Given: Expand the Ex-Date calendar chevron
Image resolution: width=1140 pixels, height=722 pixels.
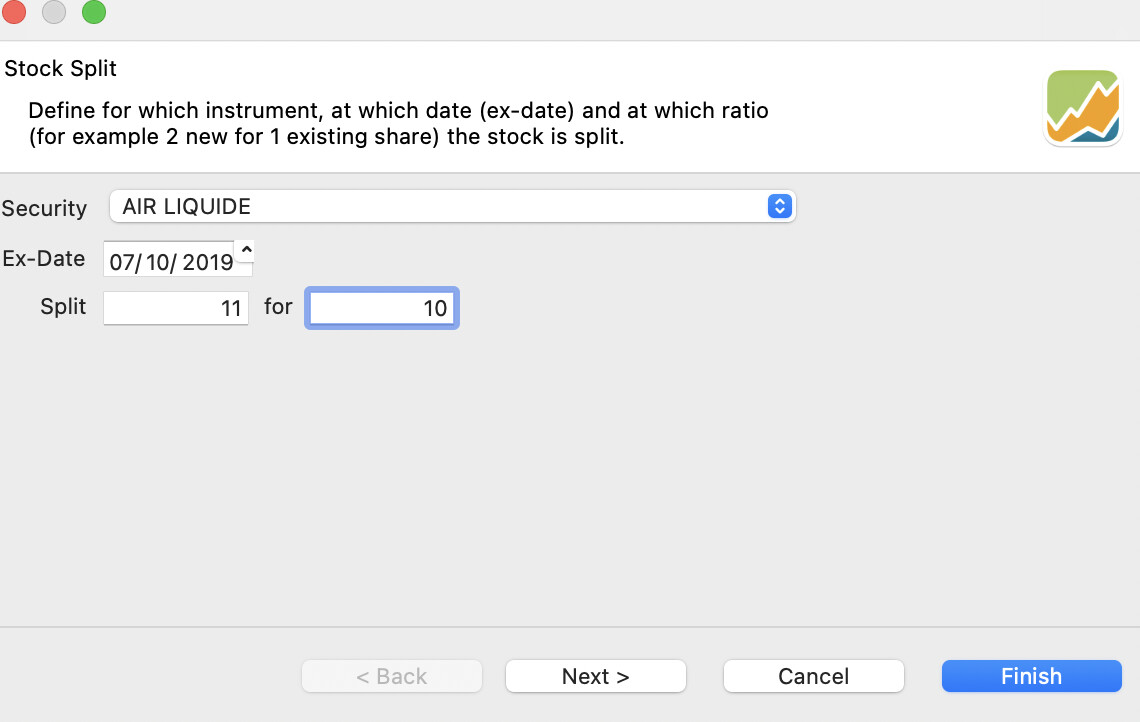Looking at the screenshot, I should (246, 250).
